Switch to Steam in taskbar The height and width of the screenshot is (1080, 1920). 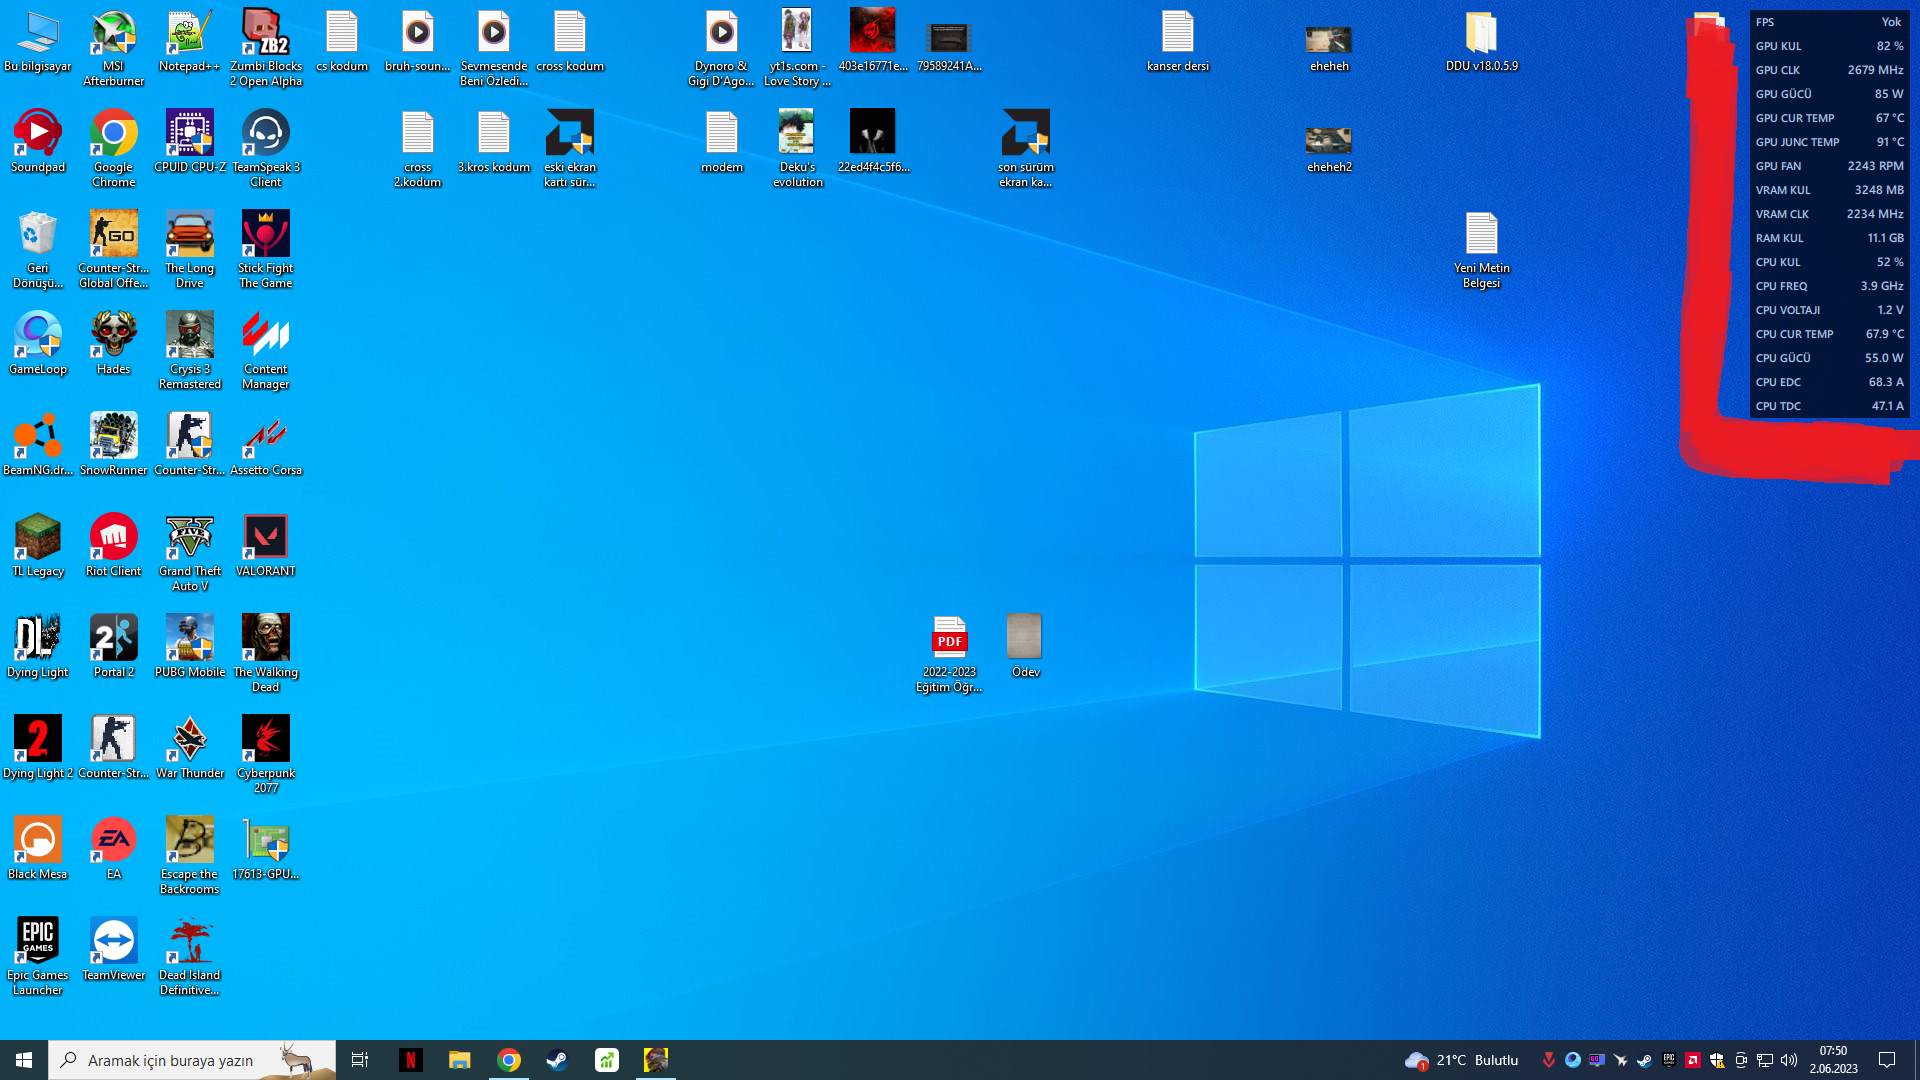pyautogui.click(x=557, y=1060)
